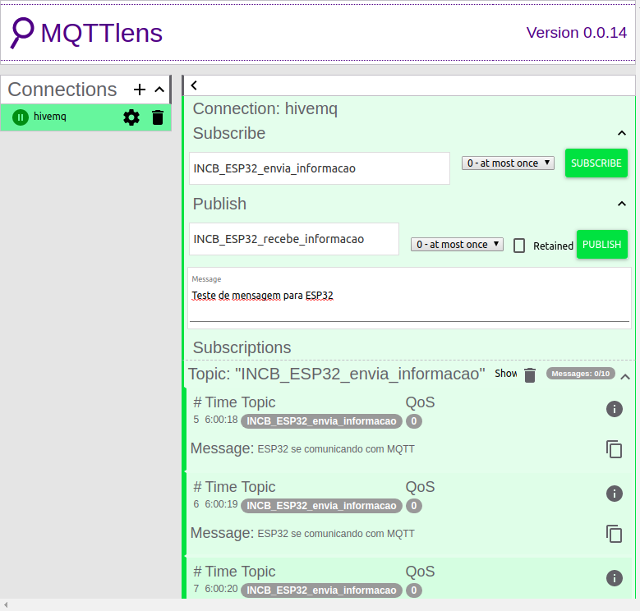Click the Subscriptions heading
The height and width of the screenshot is (611, 640).
click(x=242, y=348)
